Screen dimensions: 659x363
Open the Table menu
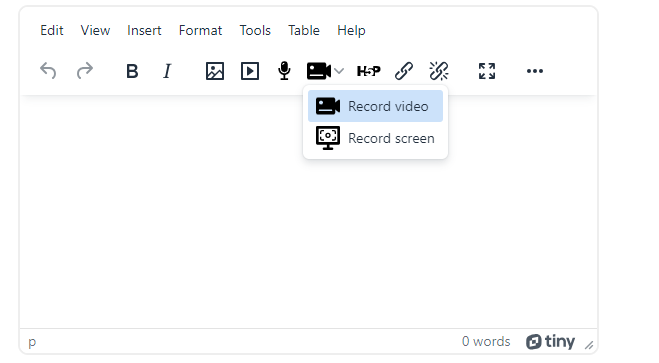point(304,30)
